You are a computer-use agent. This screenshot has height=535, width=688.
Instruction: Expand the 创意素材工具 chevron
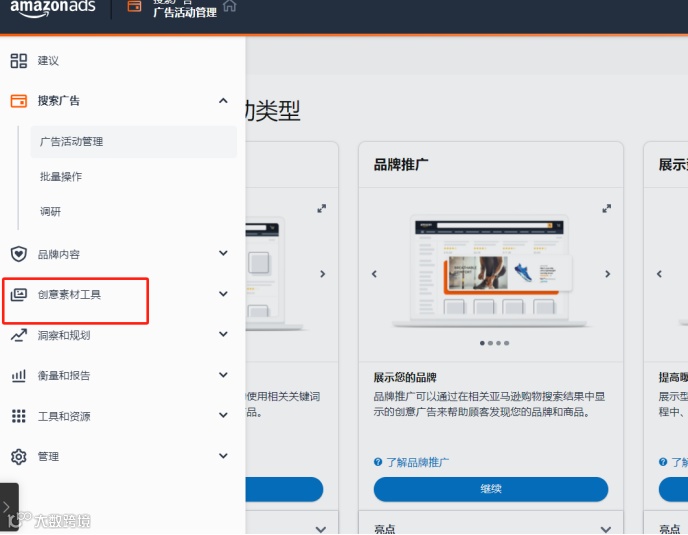[x=223, y=294]
